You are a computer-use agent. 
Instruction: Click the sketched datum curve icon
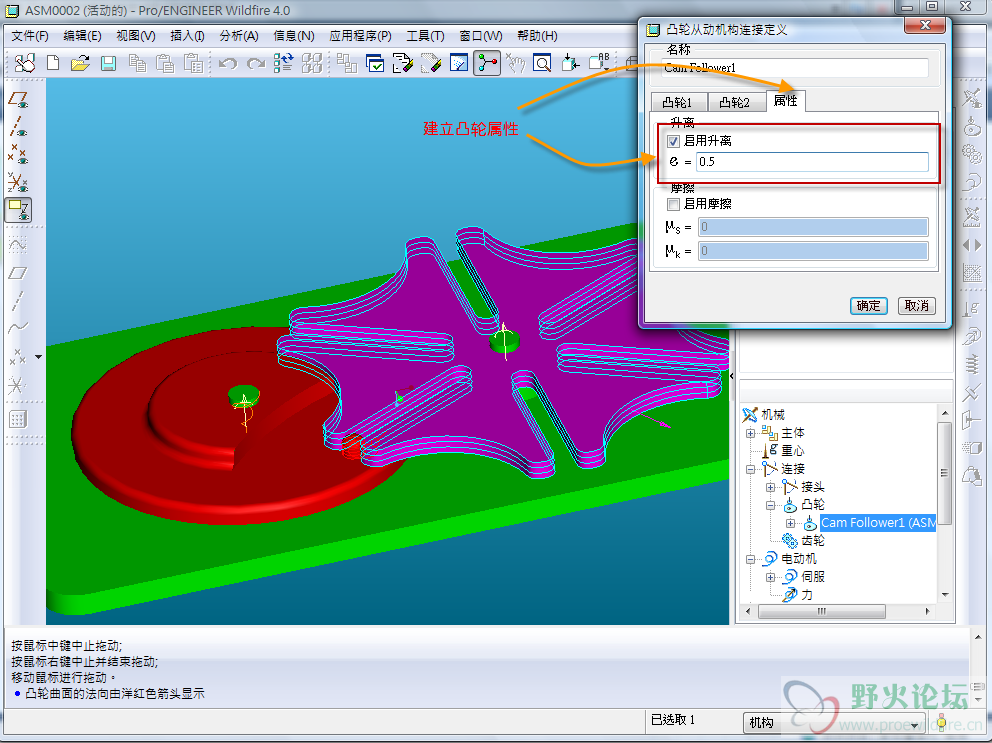[18, 245]
